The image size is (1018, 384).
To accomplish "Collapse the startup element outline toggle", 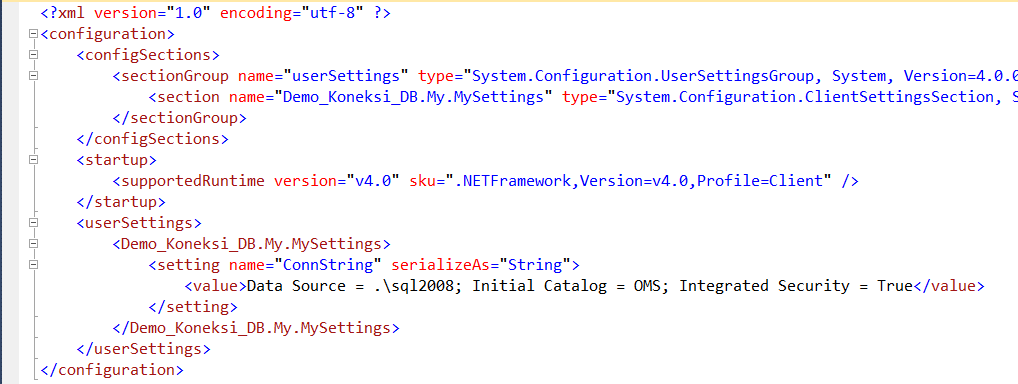I will pyautogui.click(x=34, y=160).
